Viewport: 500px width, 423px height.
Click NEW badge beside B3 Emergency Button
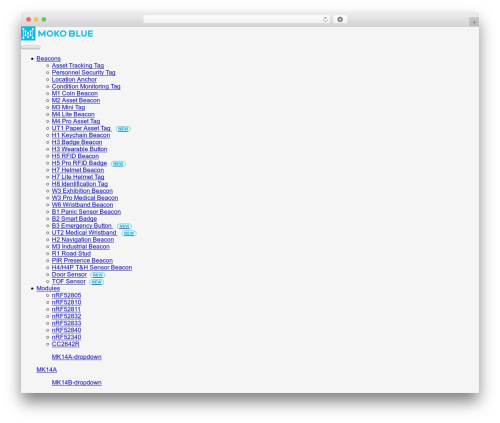[124, 227]
